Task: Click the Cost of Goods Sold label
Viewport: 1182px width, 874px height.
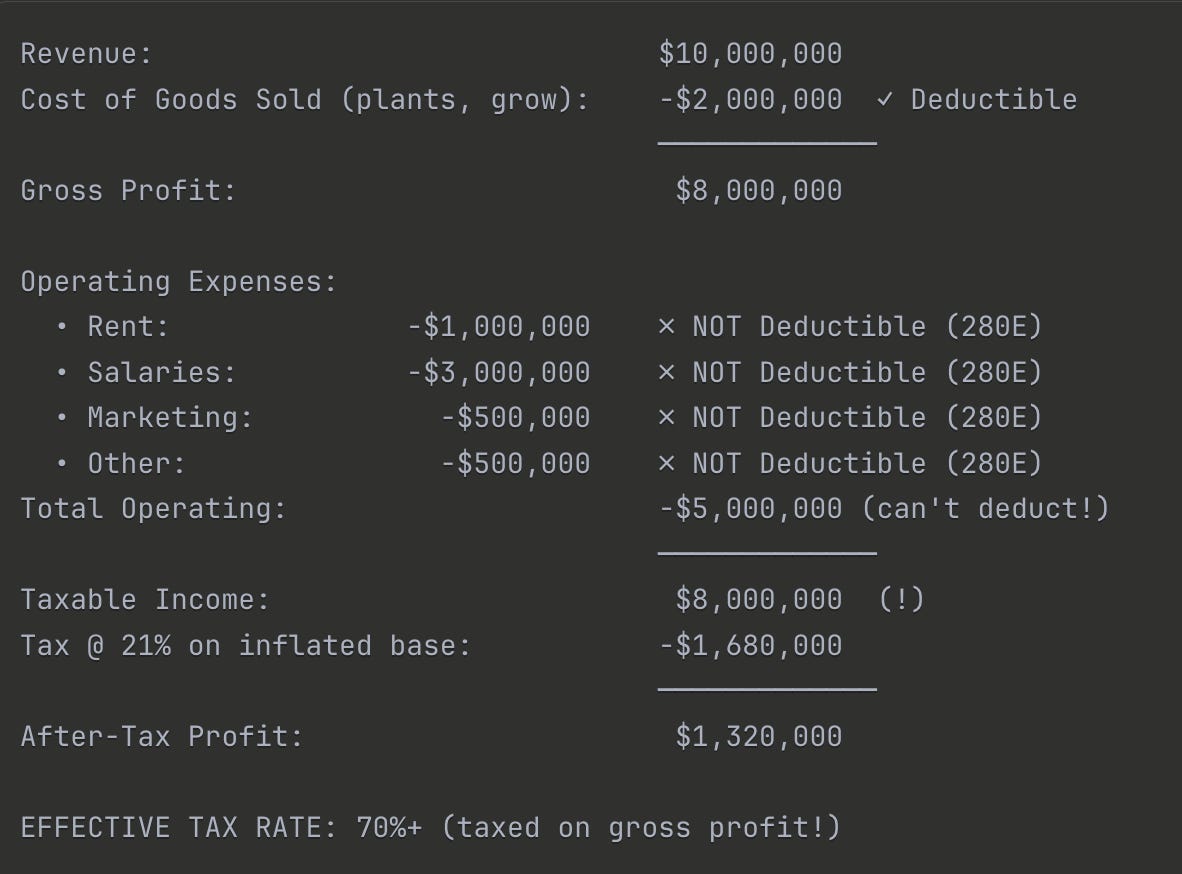Action: pos(305,100)
